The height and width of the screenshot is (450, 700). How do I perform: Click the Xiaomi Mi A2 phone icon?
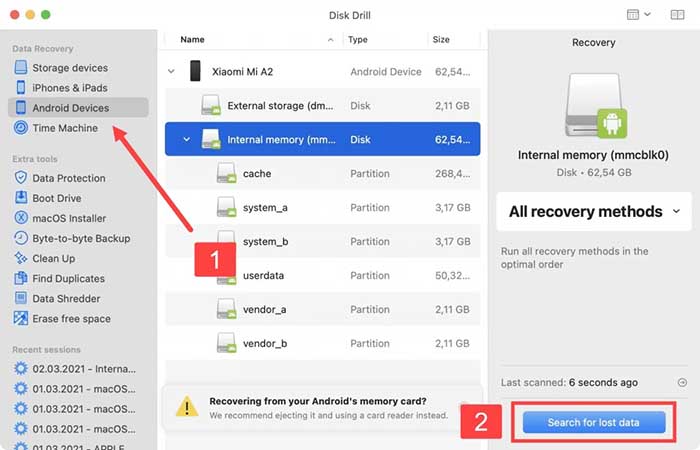[x=195, y=71]
